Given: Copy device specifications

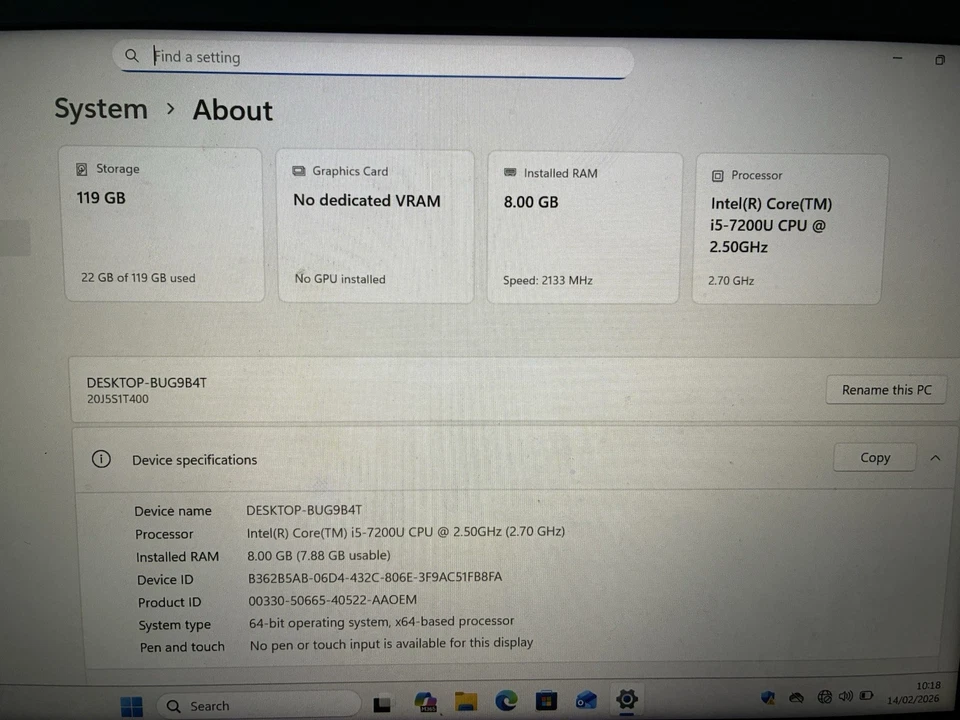Looking at the screenshot, I should coord(875,457).
